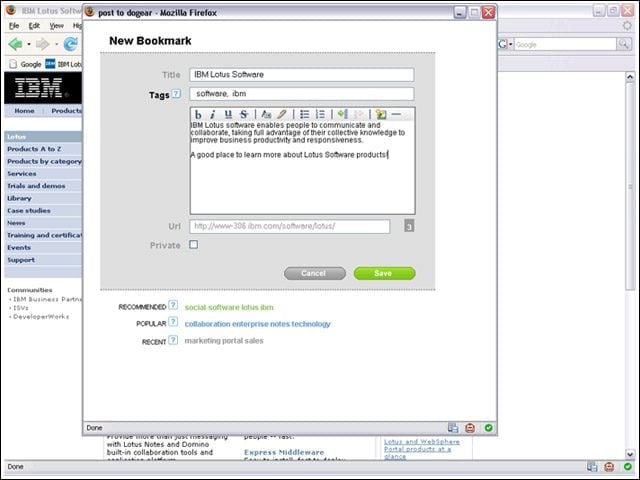Click the IBM Lotus bookmark in the bookmarks toolbar
The image size is (640, 480).
pyautogui.click(x=64, y=64)
